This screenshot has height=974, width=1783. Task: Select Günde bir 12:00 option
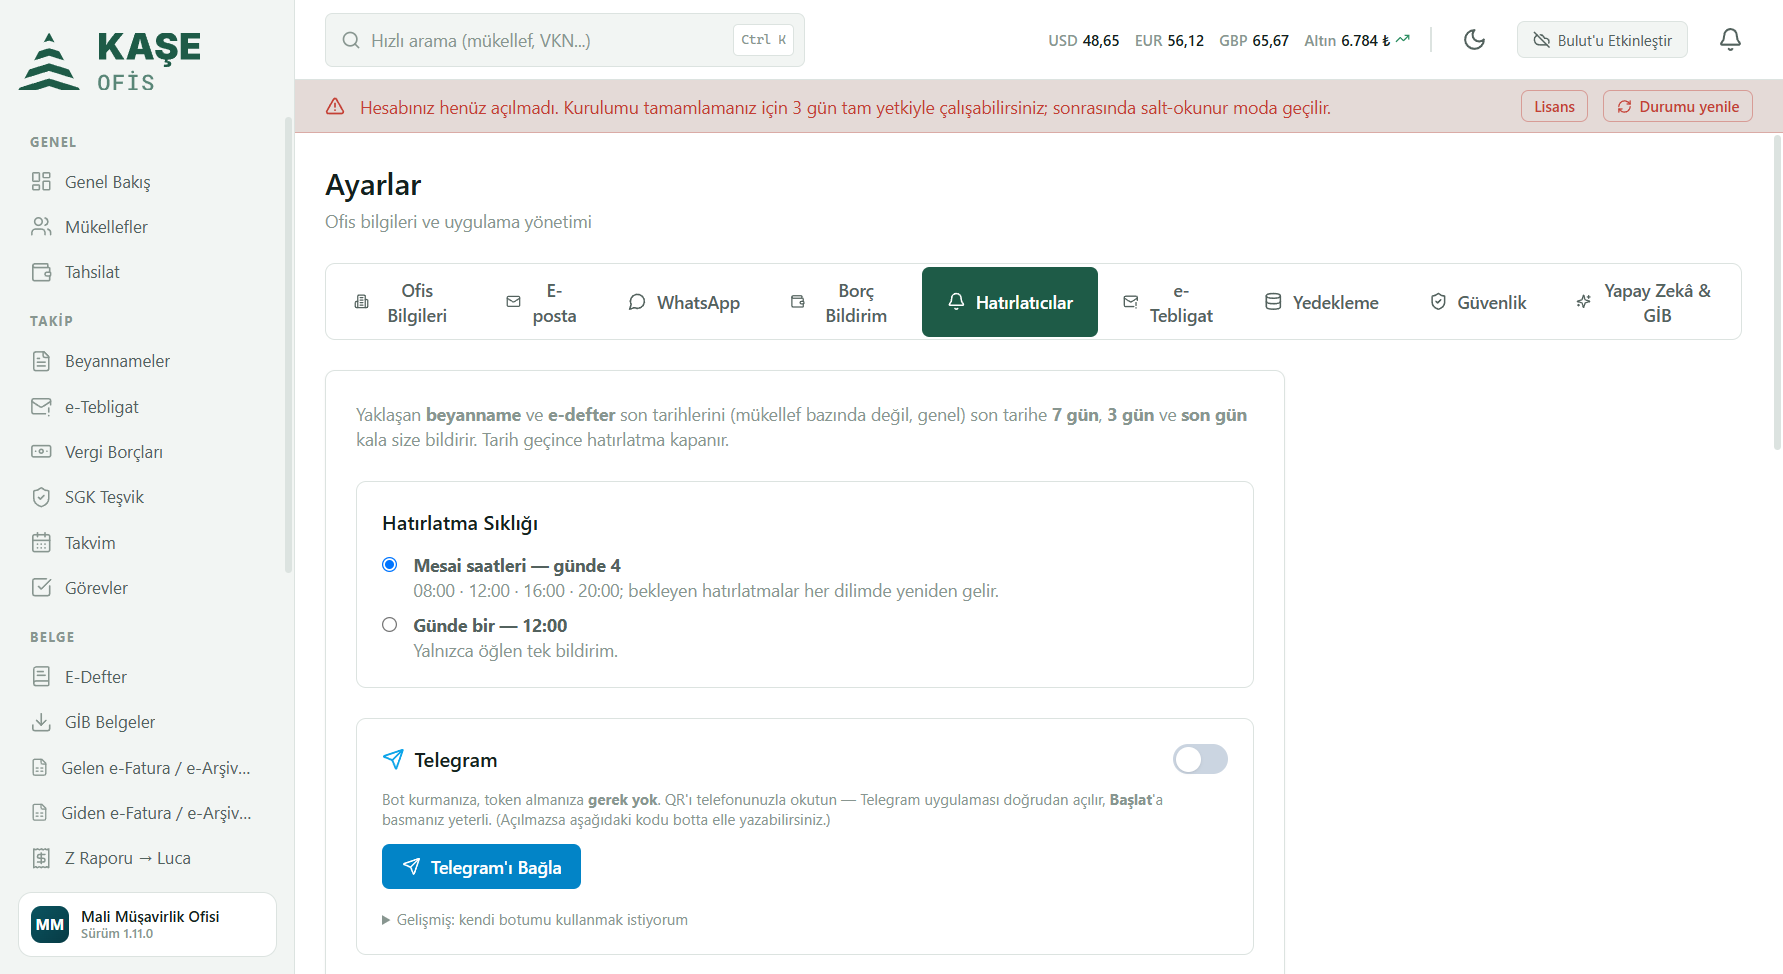pyautogui.click(x=390, y=625)
